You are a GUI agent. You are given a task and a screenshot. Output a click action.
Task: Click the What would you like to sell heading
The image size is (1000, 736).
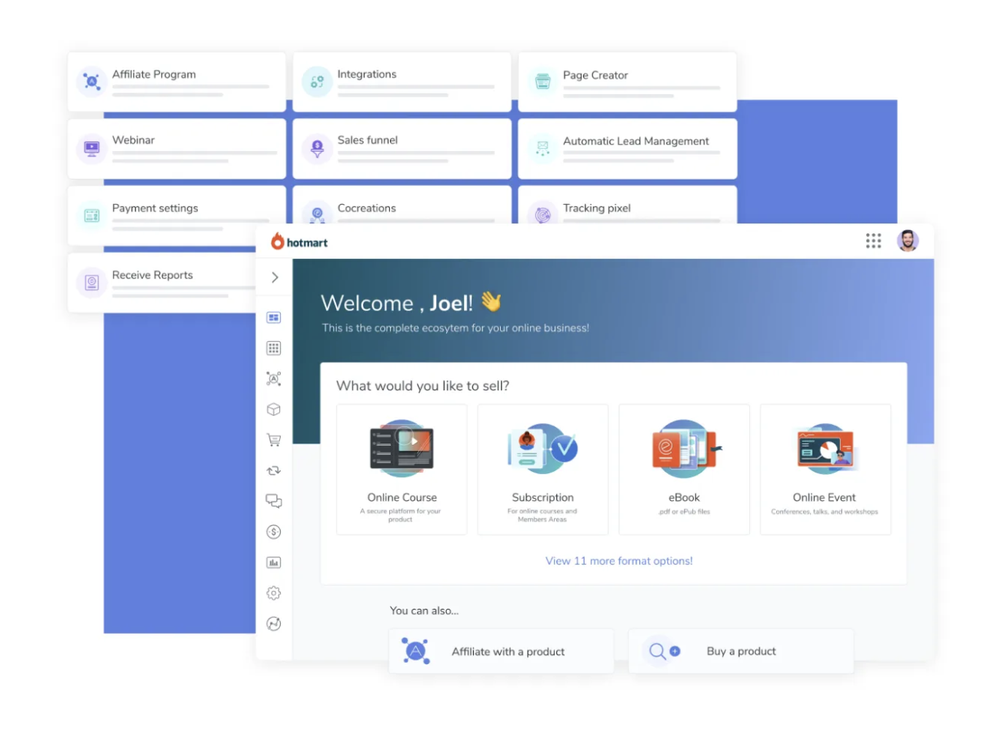pyautogui.click(x=423, y=386)
